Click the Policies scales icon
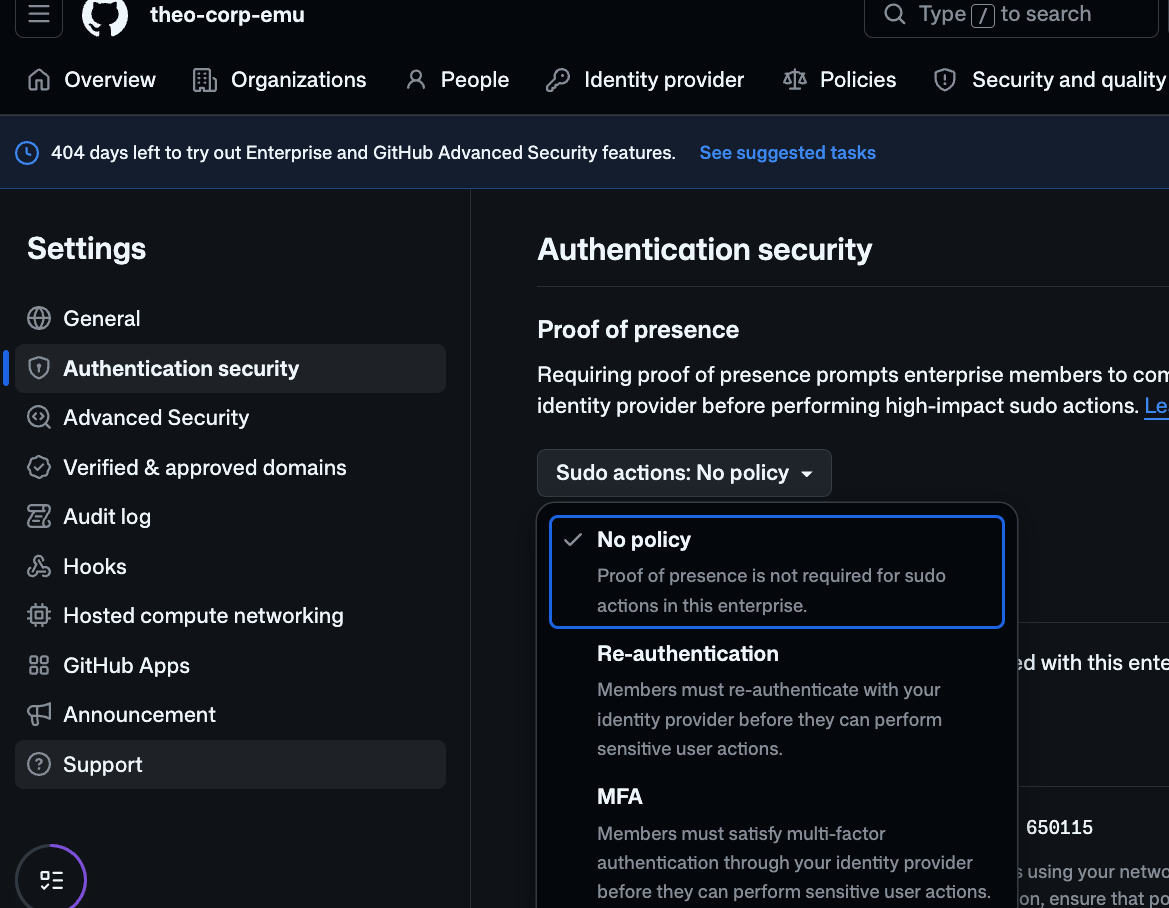This screenshot has height=908, width=1169. [795, 80]
